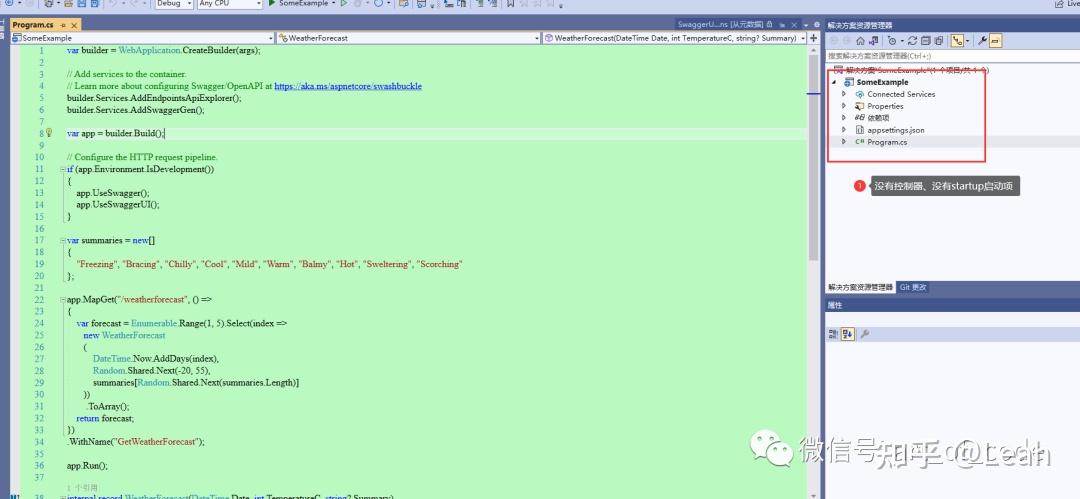Click 'app.UseSwaggerUI();' on line 14
The image size is (1080, 499).
(x=118, y=205)
